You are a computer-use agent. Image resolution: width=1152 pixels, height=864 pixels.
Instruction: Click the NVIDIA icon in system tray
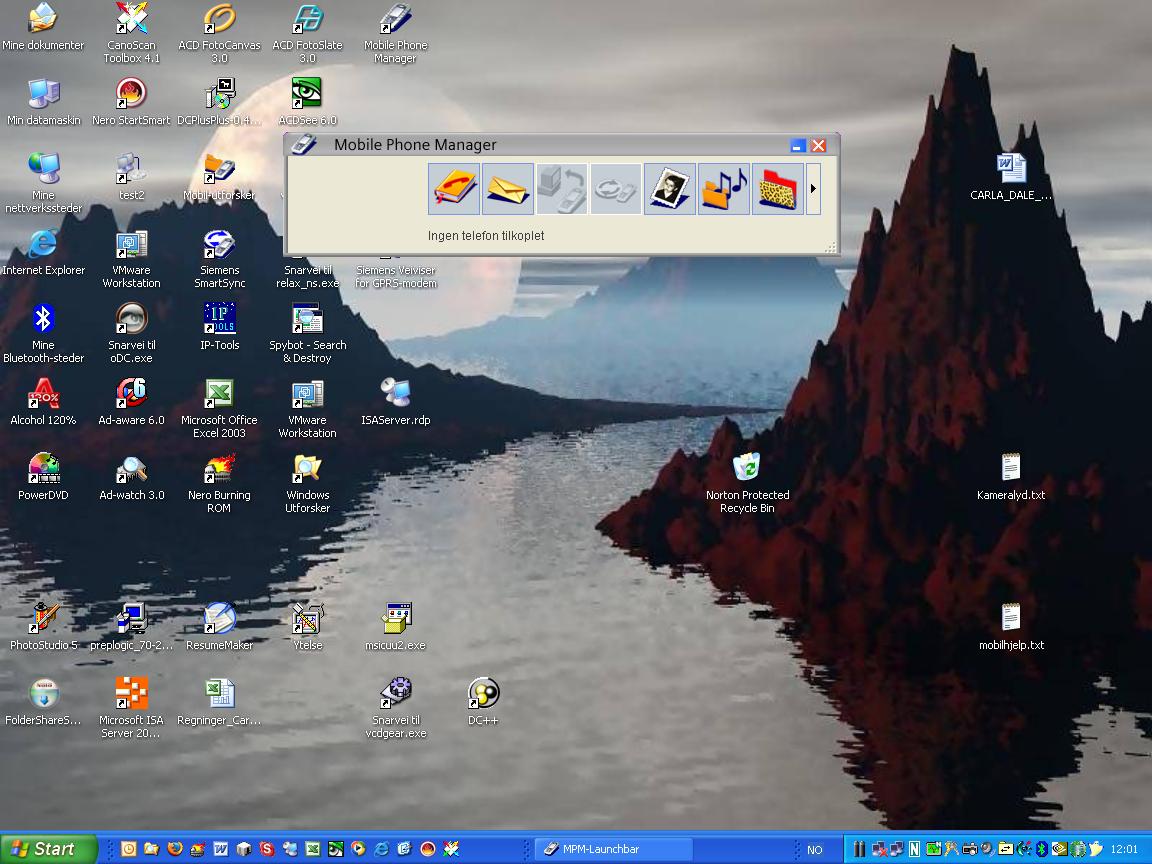click(x=1059, y=849)
